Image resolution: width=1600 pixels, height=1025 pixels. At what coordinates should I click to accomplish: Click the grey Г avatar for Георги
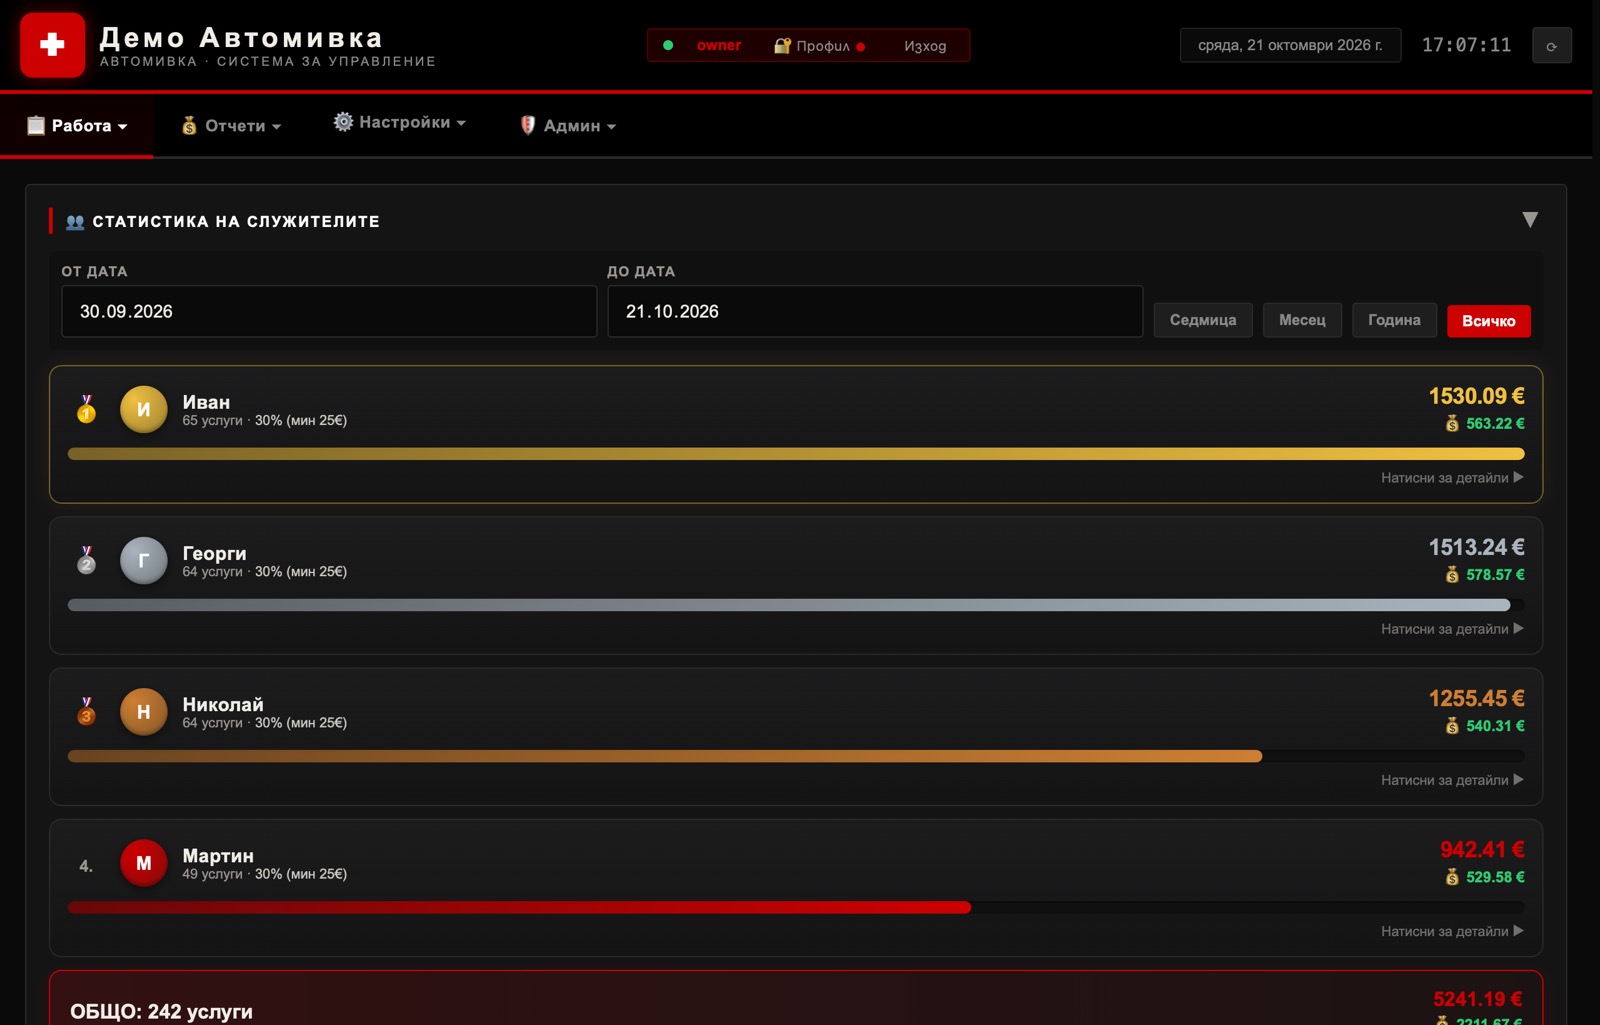[x=143, y=560]
